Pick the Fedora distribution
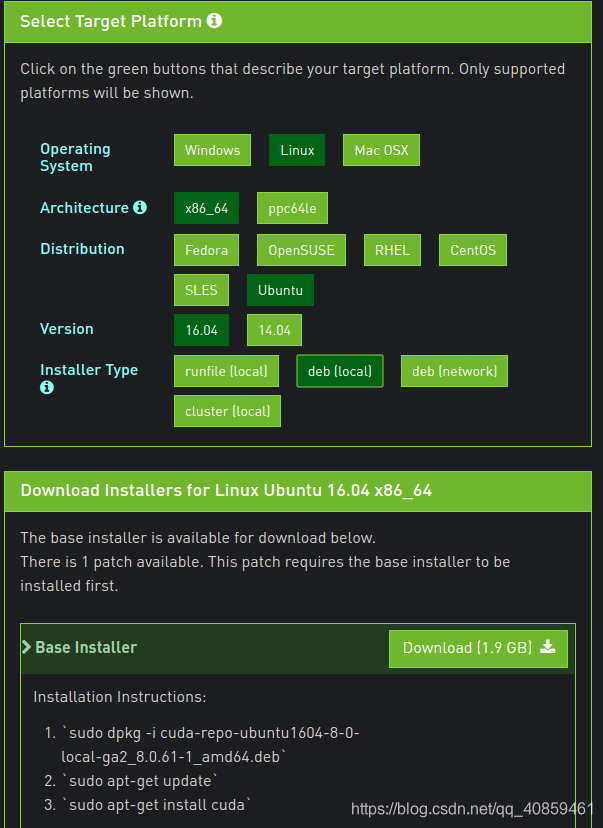 pos(206,250)
